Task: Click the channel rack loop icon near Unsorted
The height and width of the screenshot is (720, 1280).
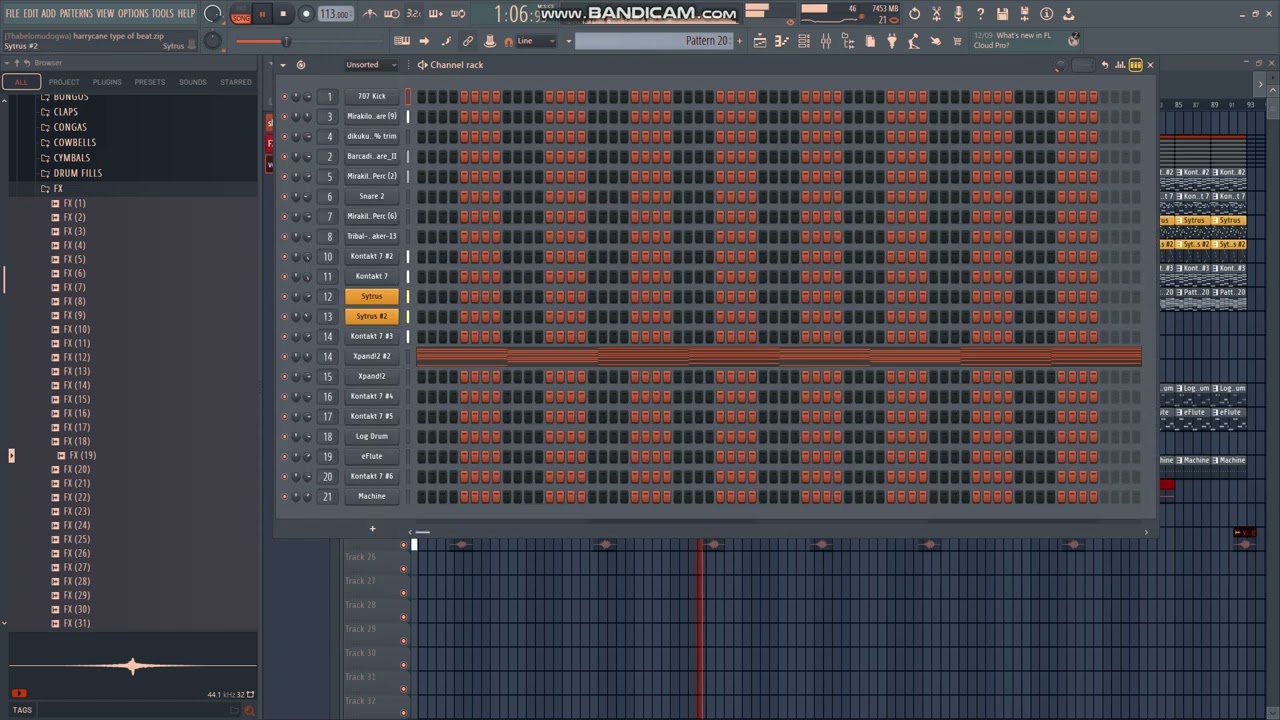Action: point(301,65)
